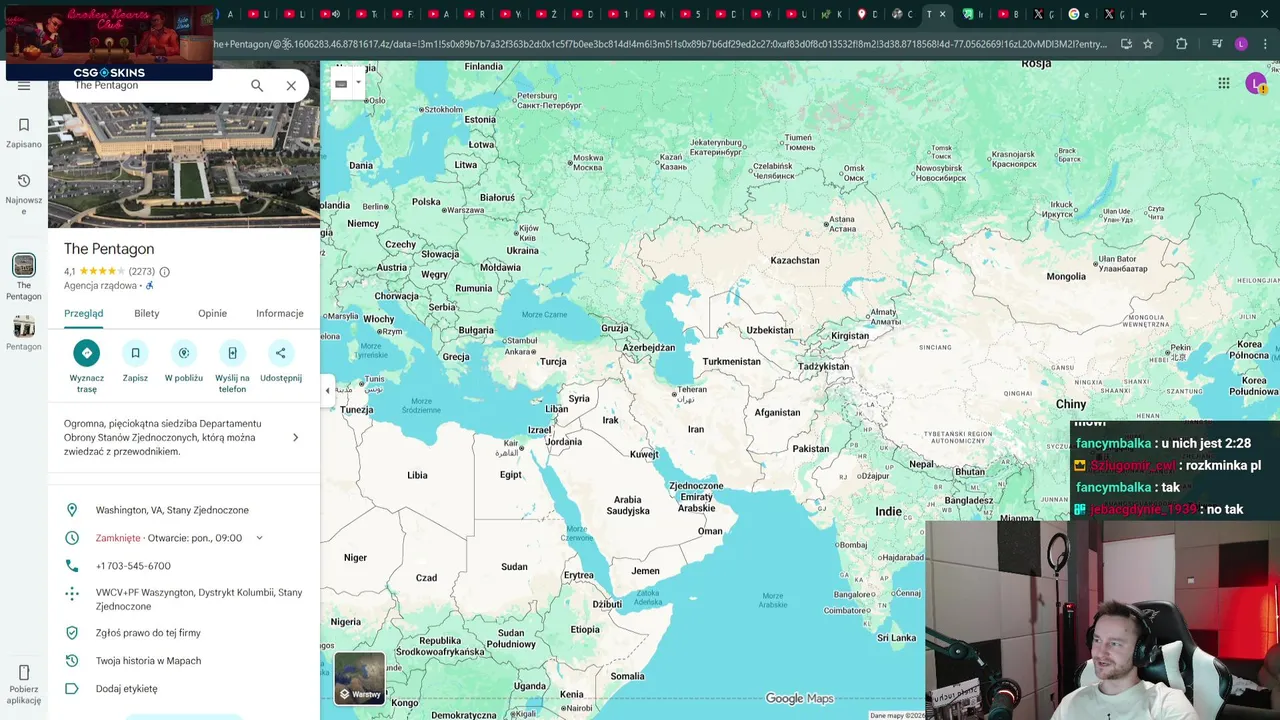
Task: Click the Iran label on the map
Action: click(x=696, y=429)
